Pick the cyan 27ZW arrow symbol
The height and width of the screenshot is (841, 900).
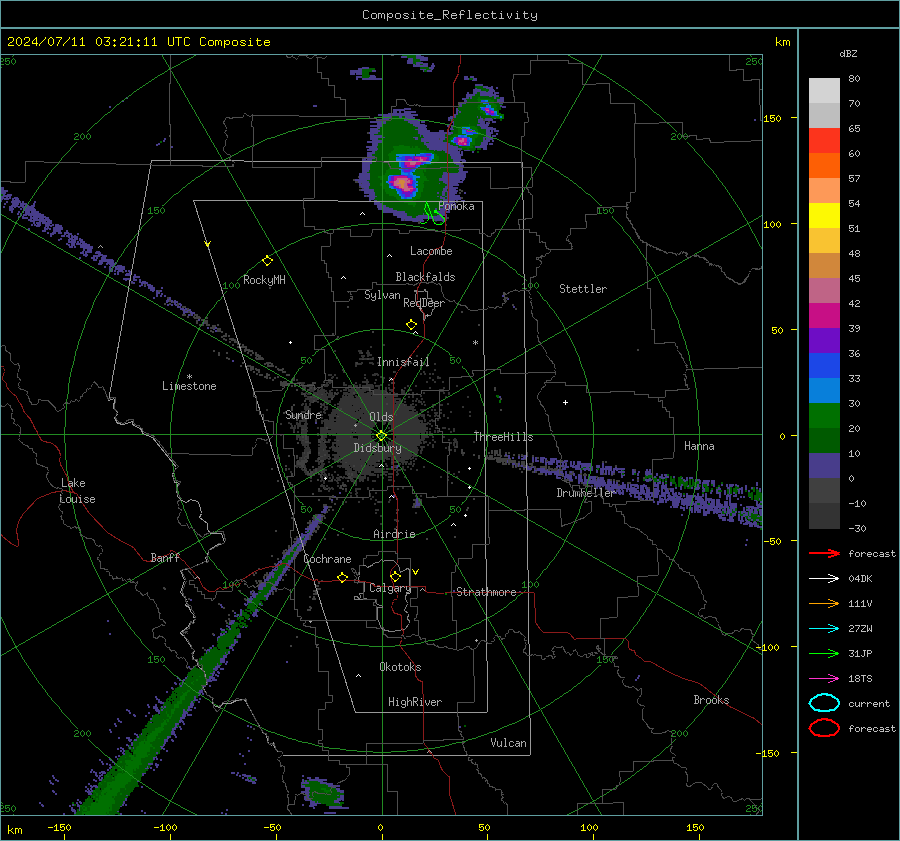pos(824,629)
